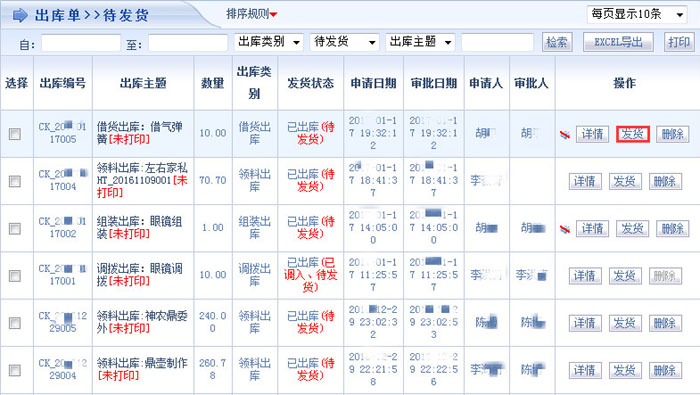The height and width of the screenshot is (395, 700).
Task: Click the blue arrow icon beside 出库单
Action: (x=21, y=16)
